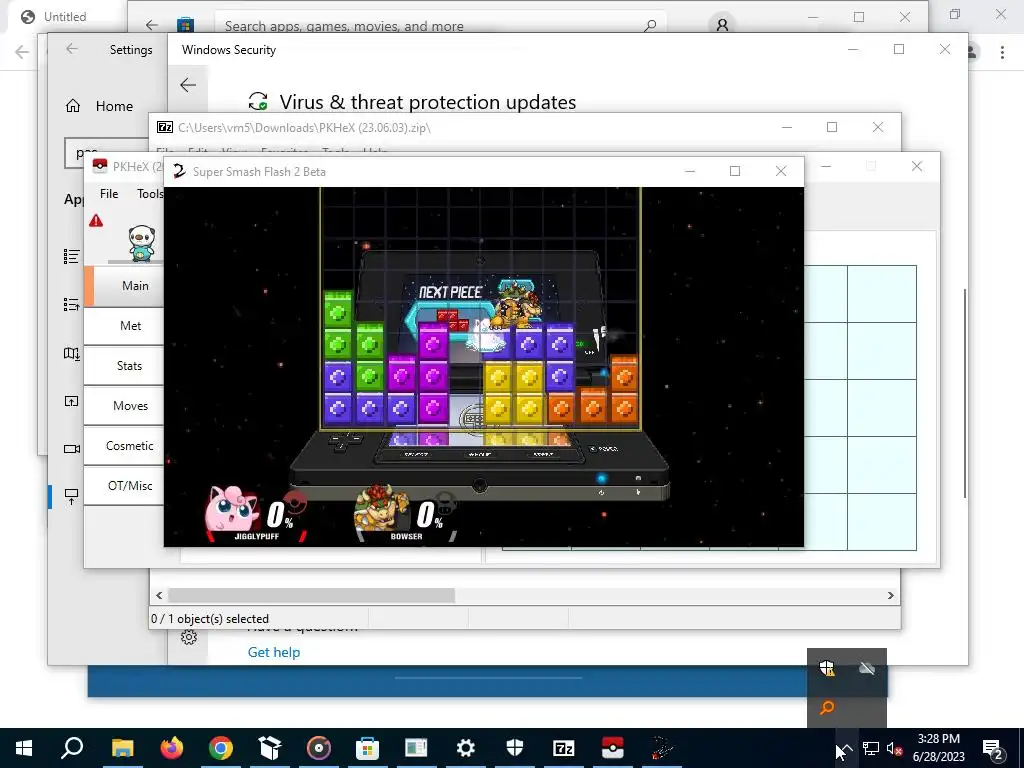Click the Microsoft Store search magnifier icon
The width and height of the screenshot is (1024, 768).
(649, 25)
